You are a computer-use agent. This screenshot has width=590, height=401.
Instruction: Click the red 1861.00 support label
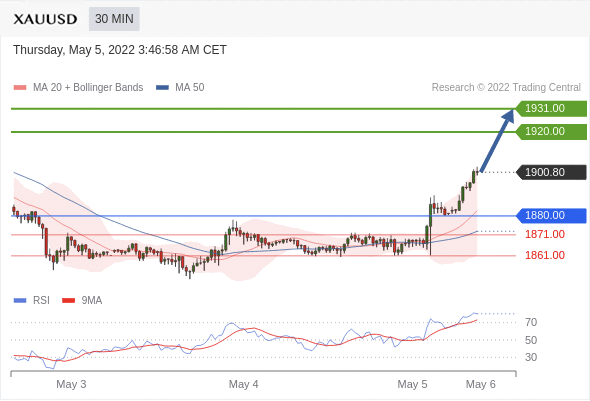[545, 255]
